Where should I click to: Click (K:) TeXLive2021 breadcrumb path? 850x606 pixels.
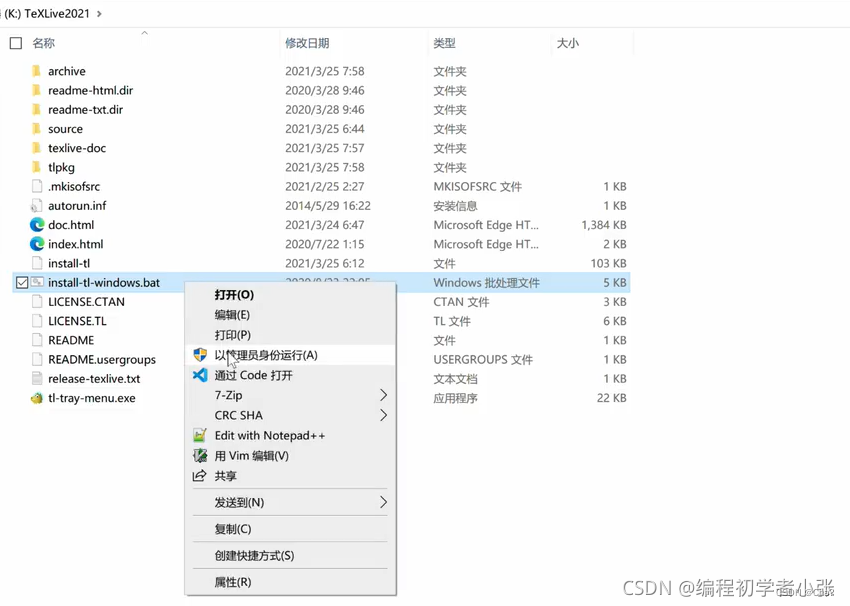tap(47, 14)
